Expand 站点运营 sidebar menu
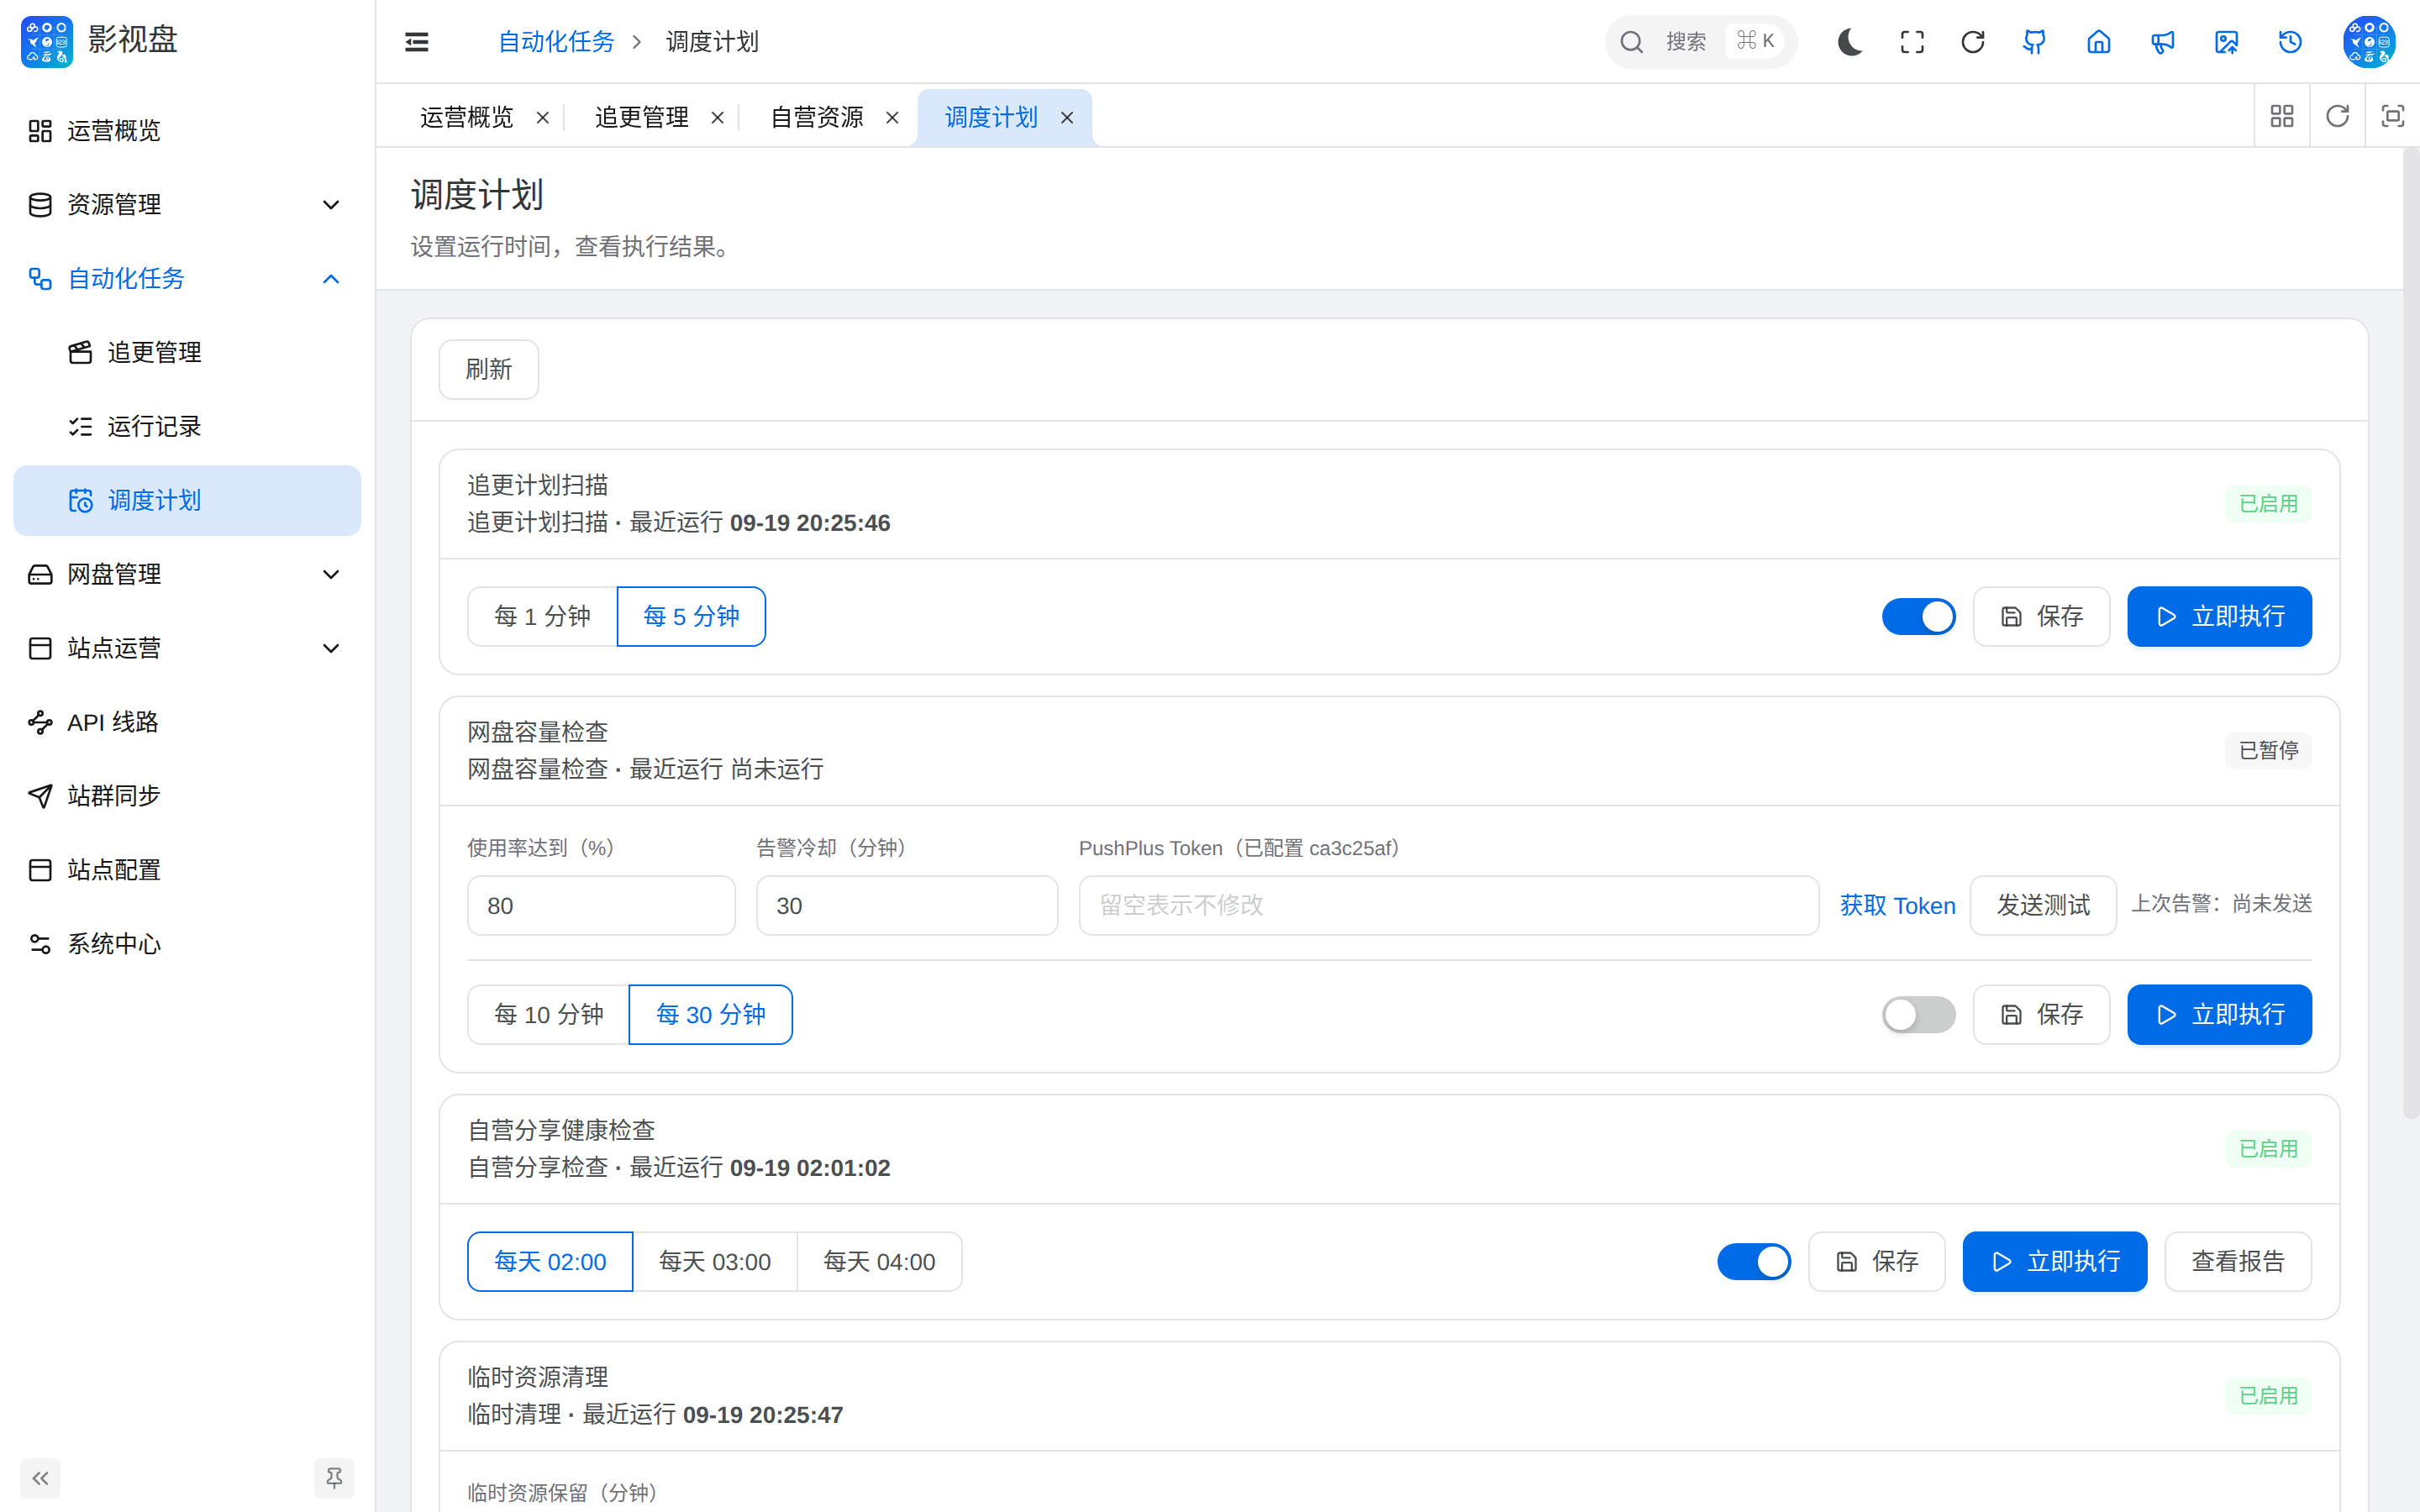Image resolution: width=2420 pixels, height=1512 pixels. (187, 648)
